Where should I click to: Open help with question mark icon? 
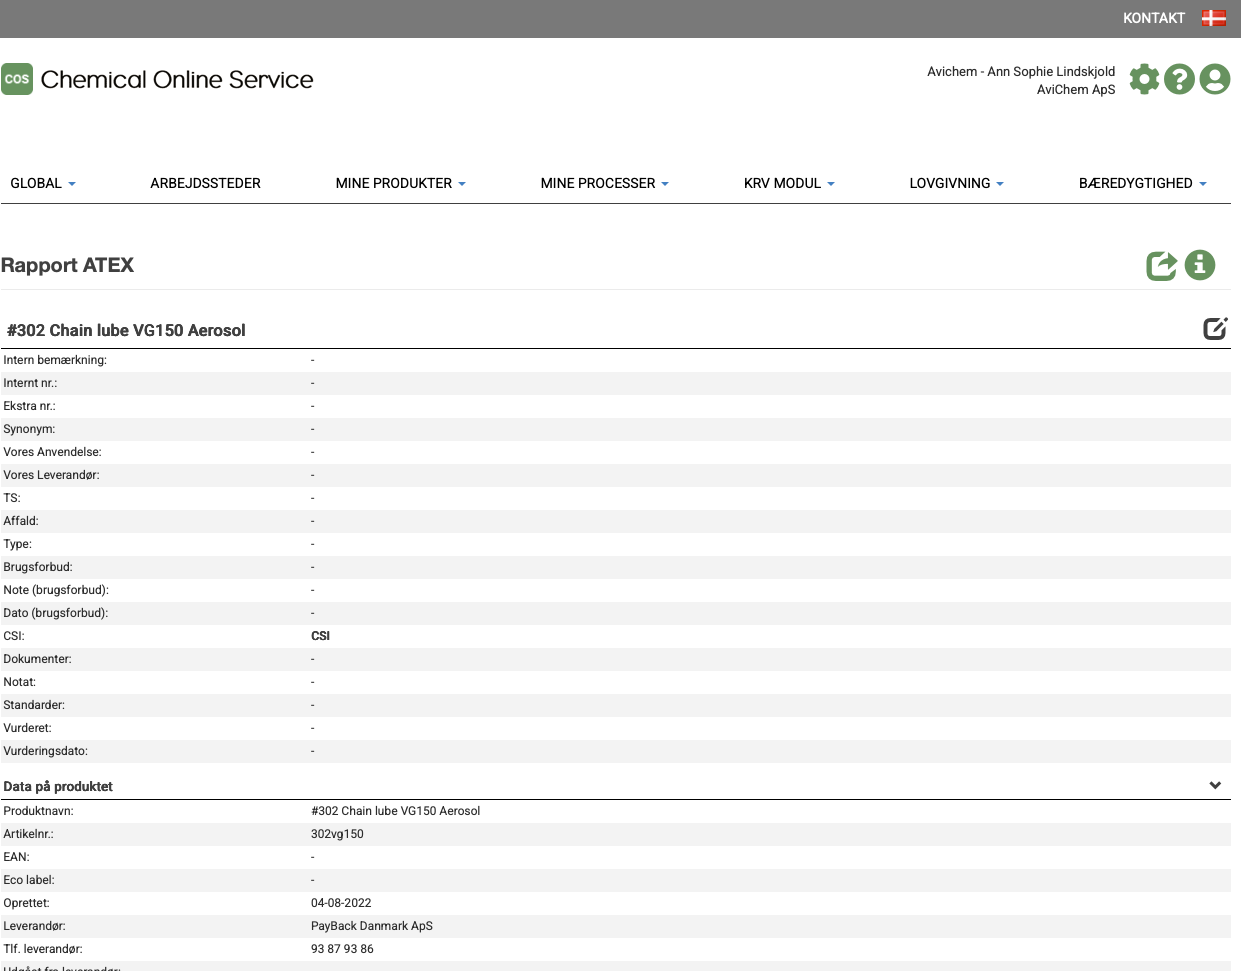tap(1179, 79)
